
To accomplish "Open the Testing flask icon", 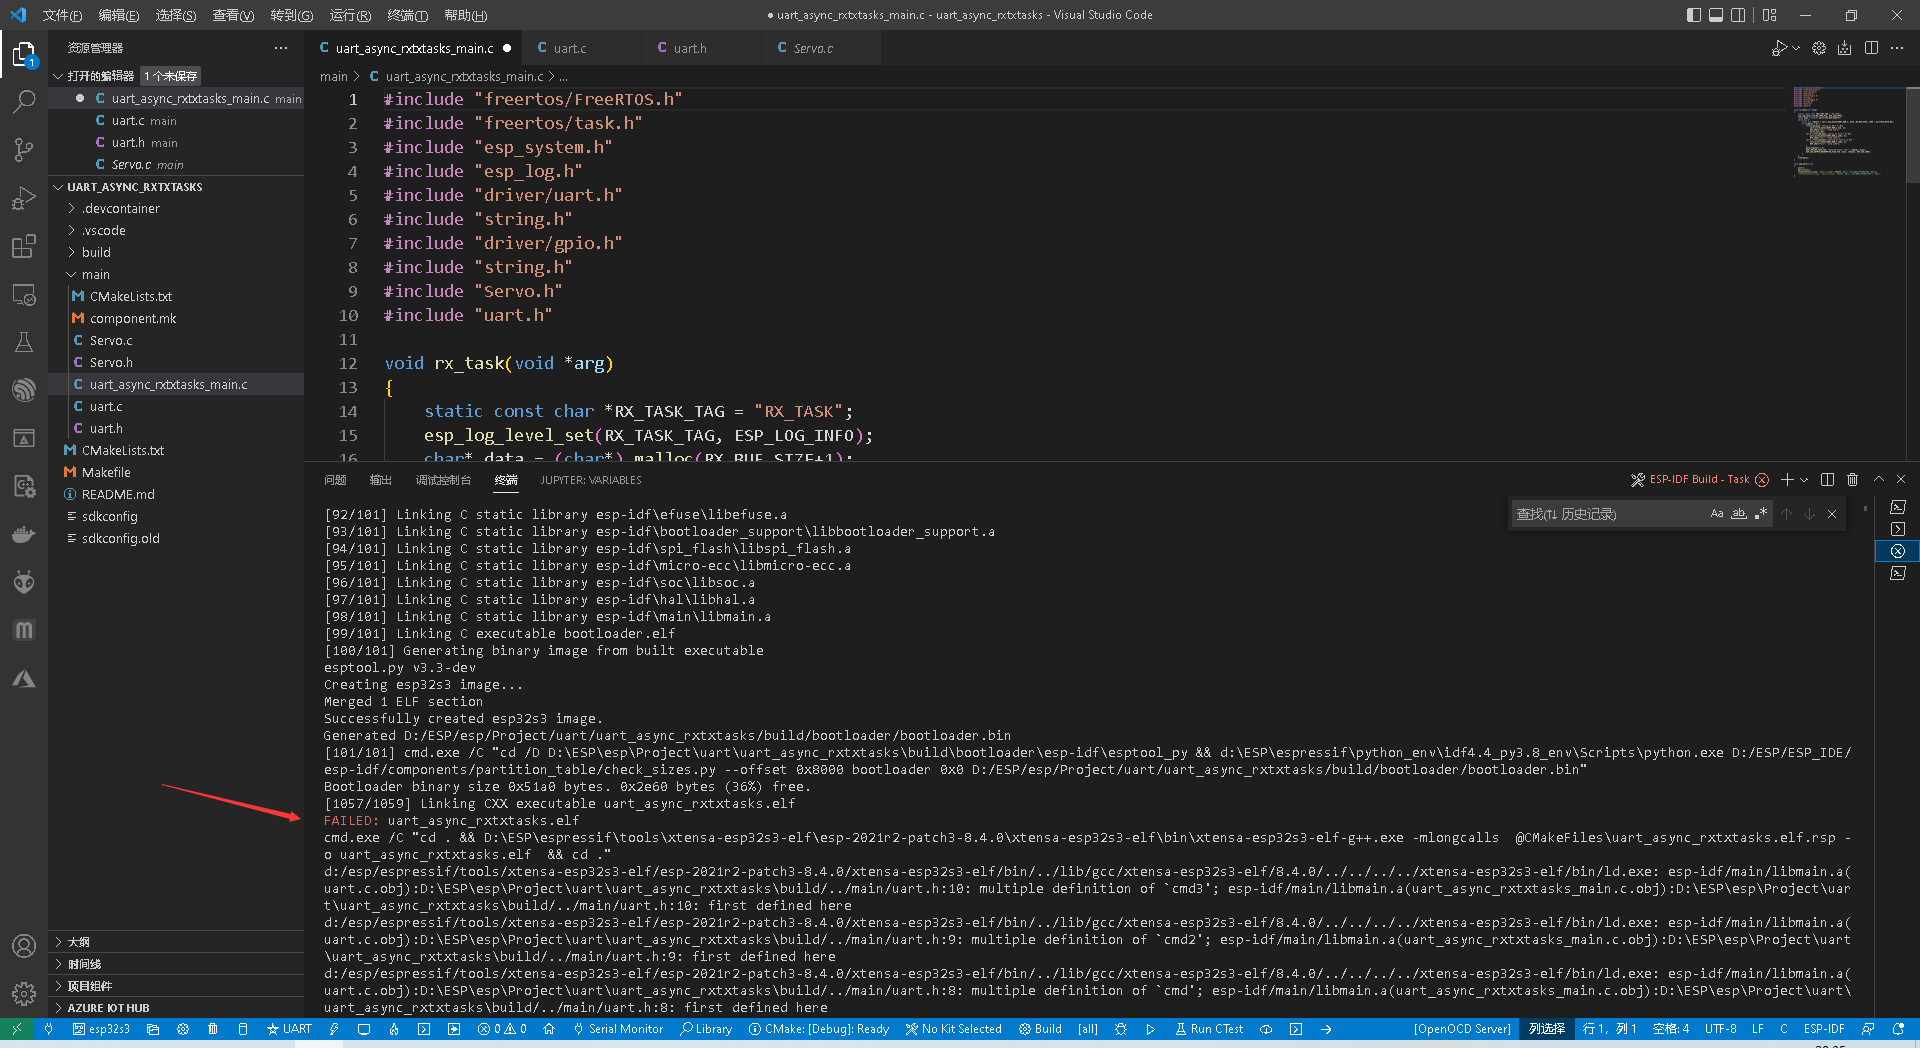I will [x=24, y=342].
